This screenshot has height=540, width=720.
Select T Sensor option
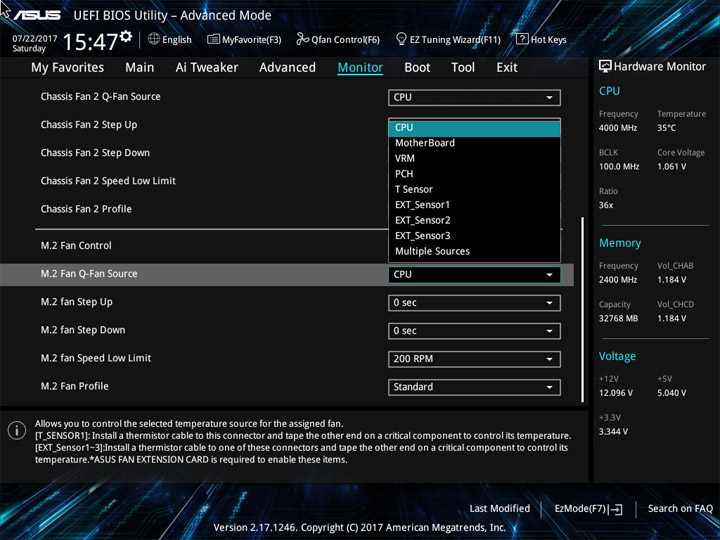[474, 189]
